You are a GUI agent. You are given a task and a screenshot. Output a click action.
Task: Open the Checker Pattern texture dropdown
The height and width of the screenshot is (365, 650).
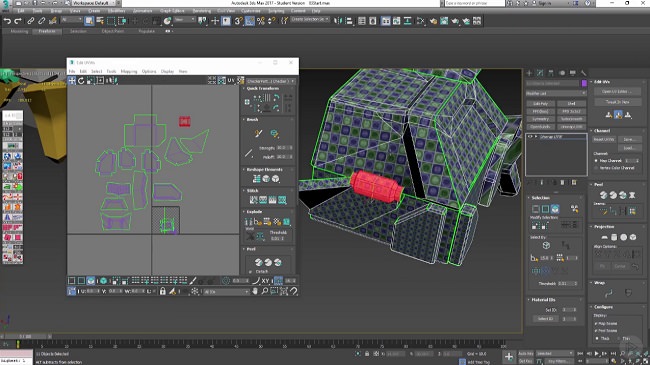(x=271, y=81)
